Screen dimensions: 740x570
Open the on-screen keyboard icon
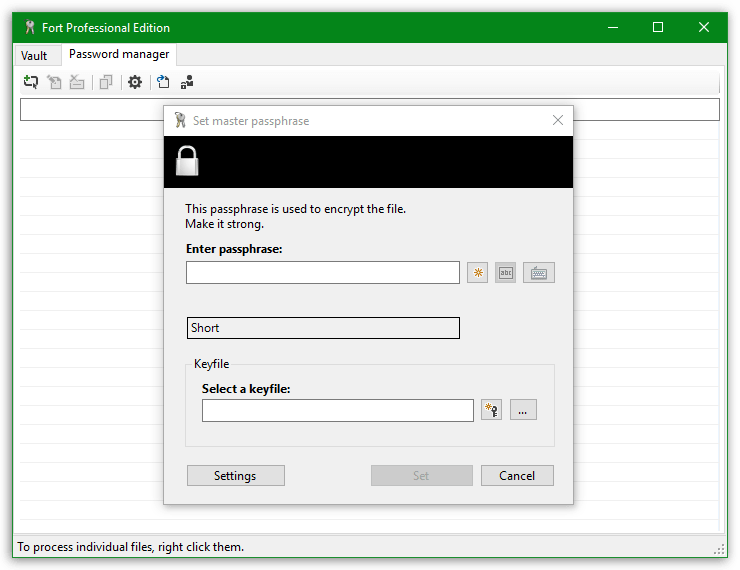coord(538,273)
